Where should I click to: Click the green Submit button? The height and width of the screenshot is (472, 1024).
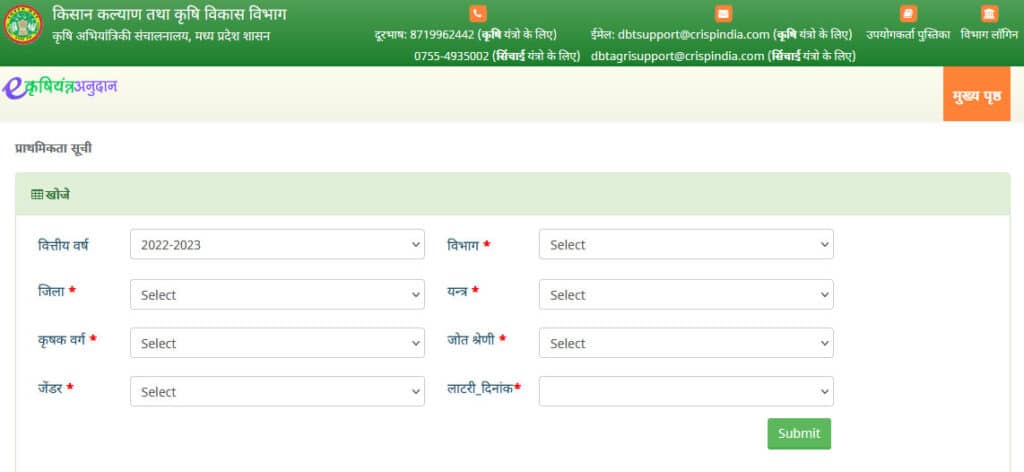[x=799, y=433]
